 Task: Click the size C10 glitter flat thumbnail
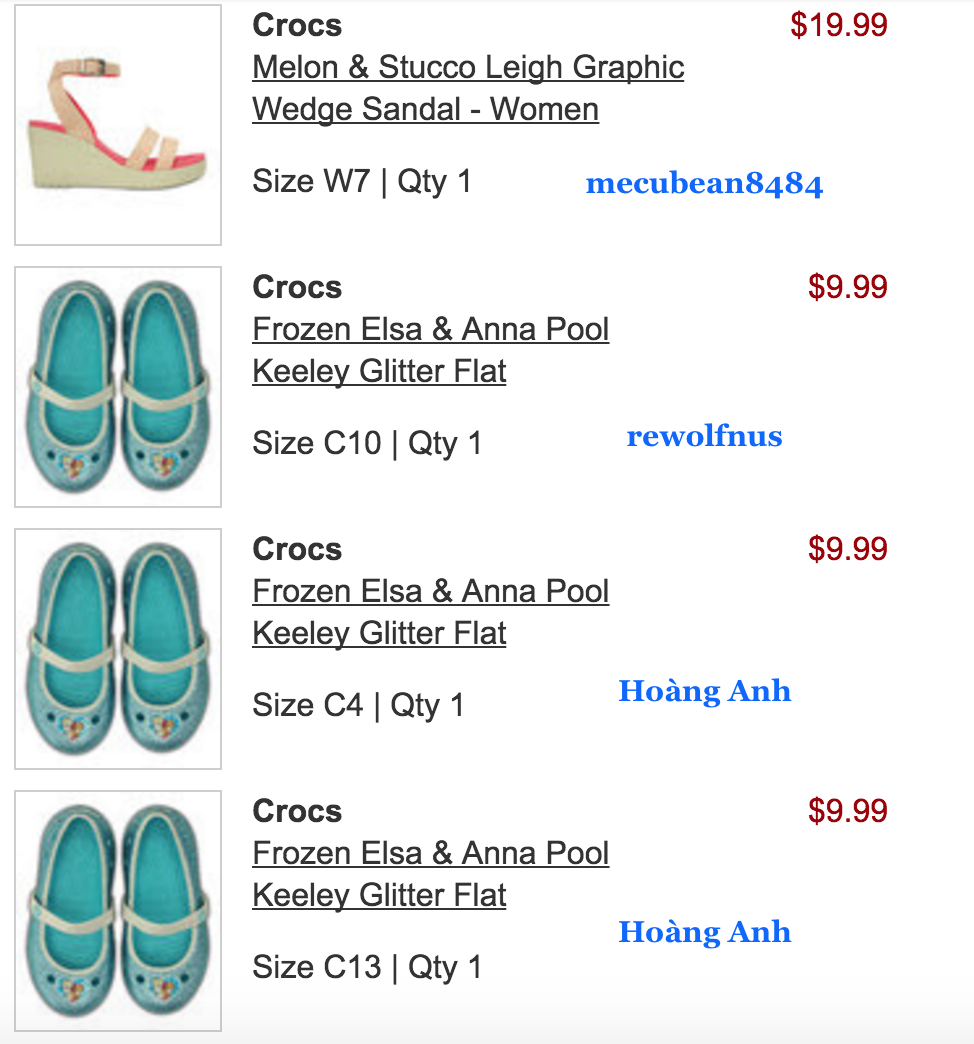[118, 387]
